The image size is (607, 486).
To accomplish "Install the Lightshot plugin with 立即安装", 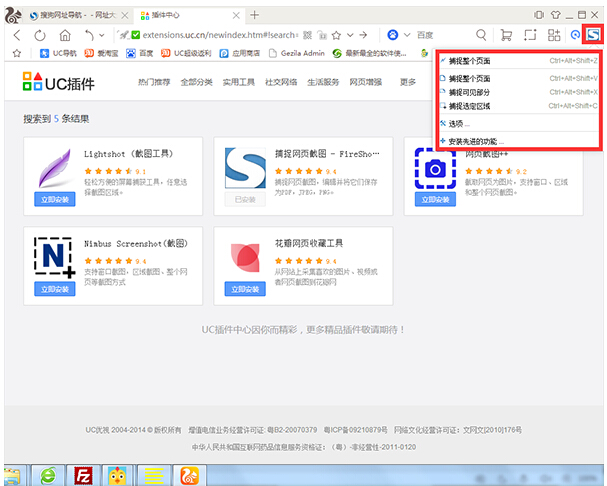I will coord(55,199).
